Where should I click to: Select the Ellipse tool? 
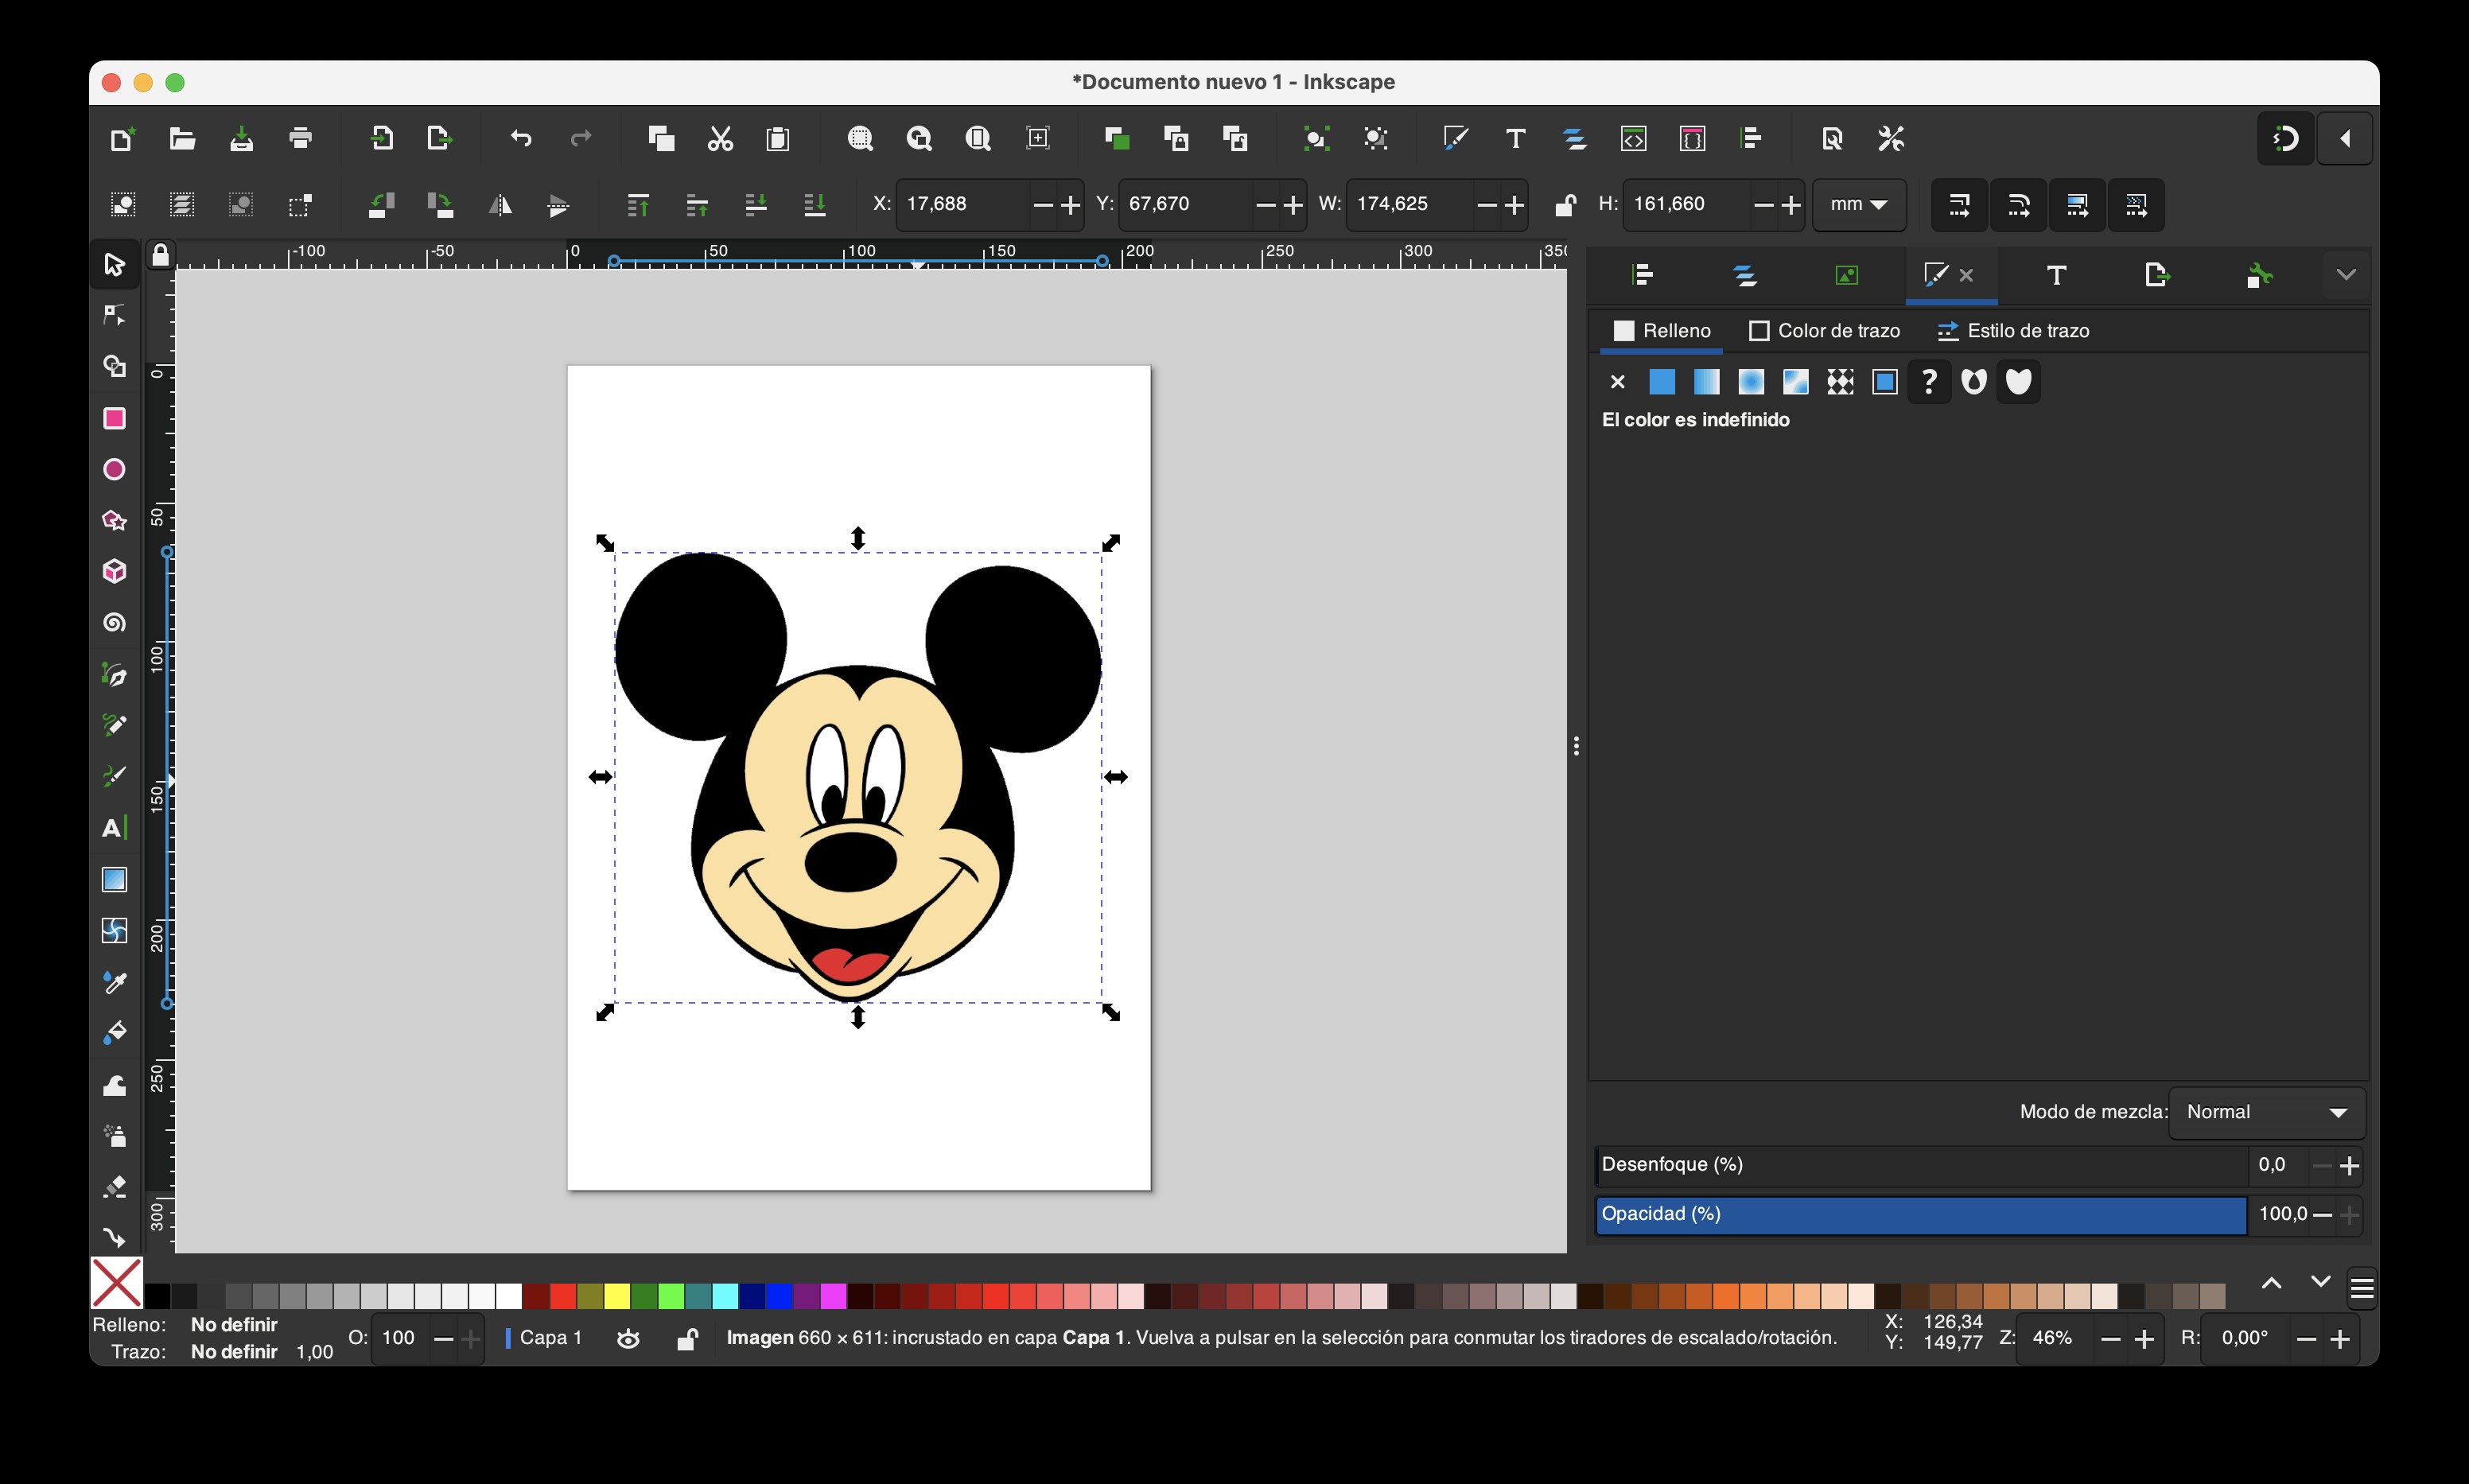114,469
